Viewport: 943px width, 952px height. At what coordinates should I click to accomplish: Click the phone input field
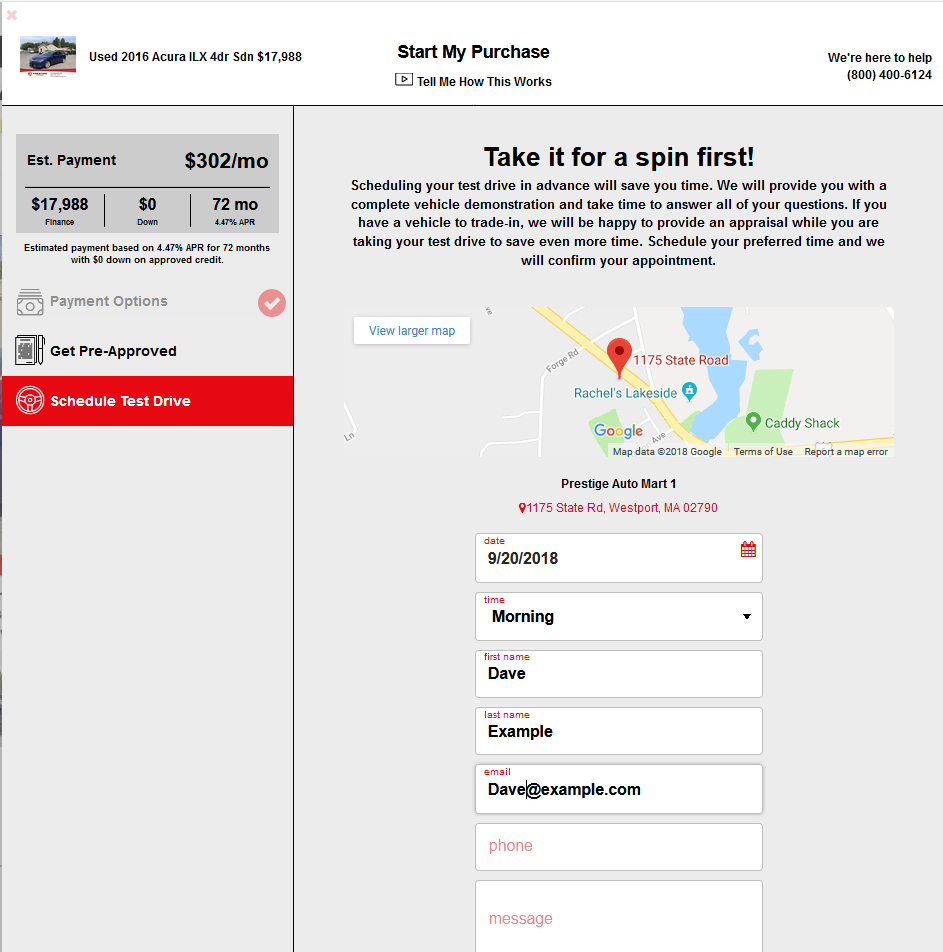(618, 846)
